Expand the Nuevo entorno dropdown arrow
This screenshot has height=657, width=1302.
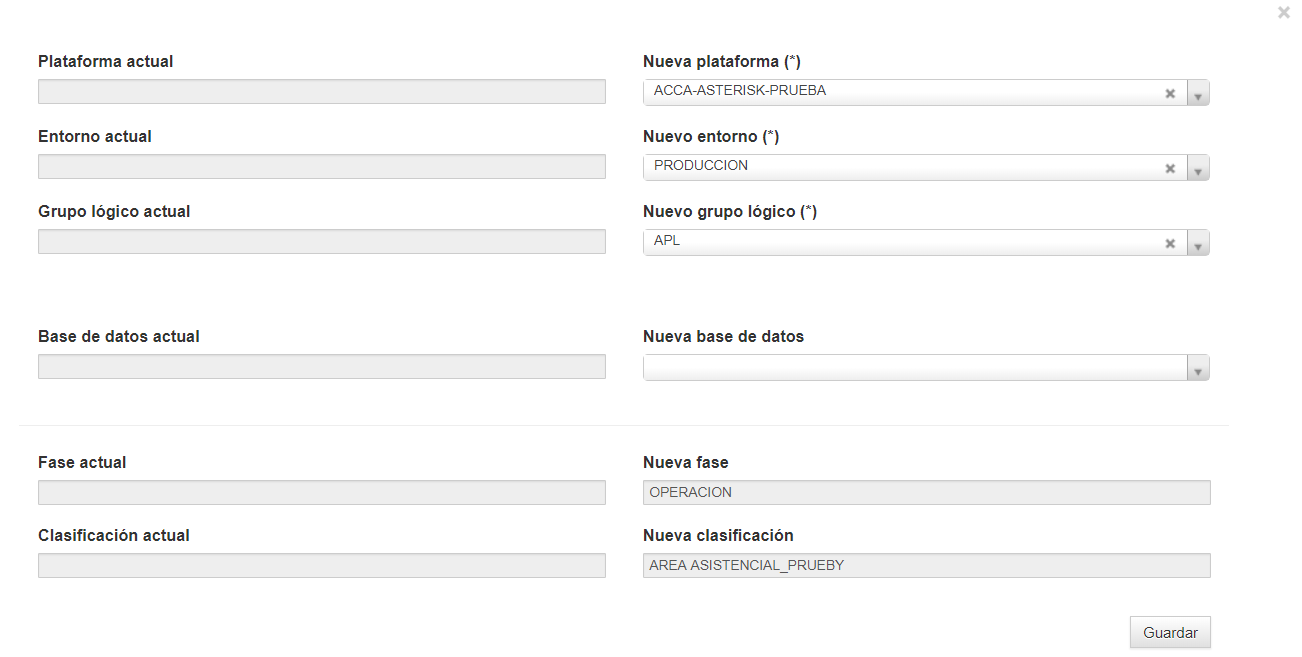(1198, 168)
